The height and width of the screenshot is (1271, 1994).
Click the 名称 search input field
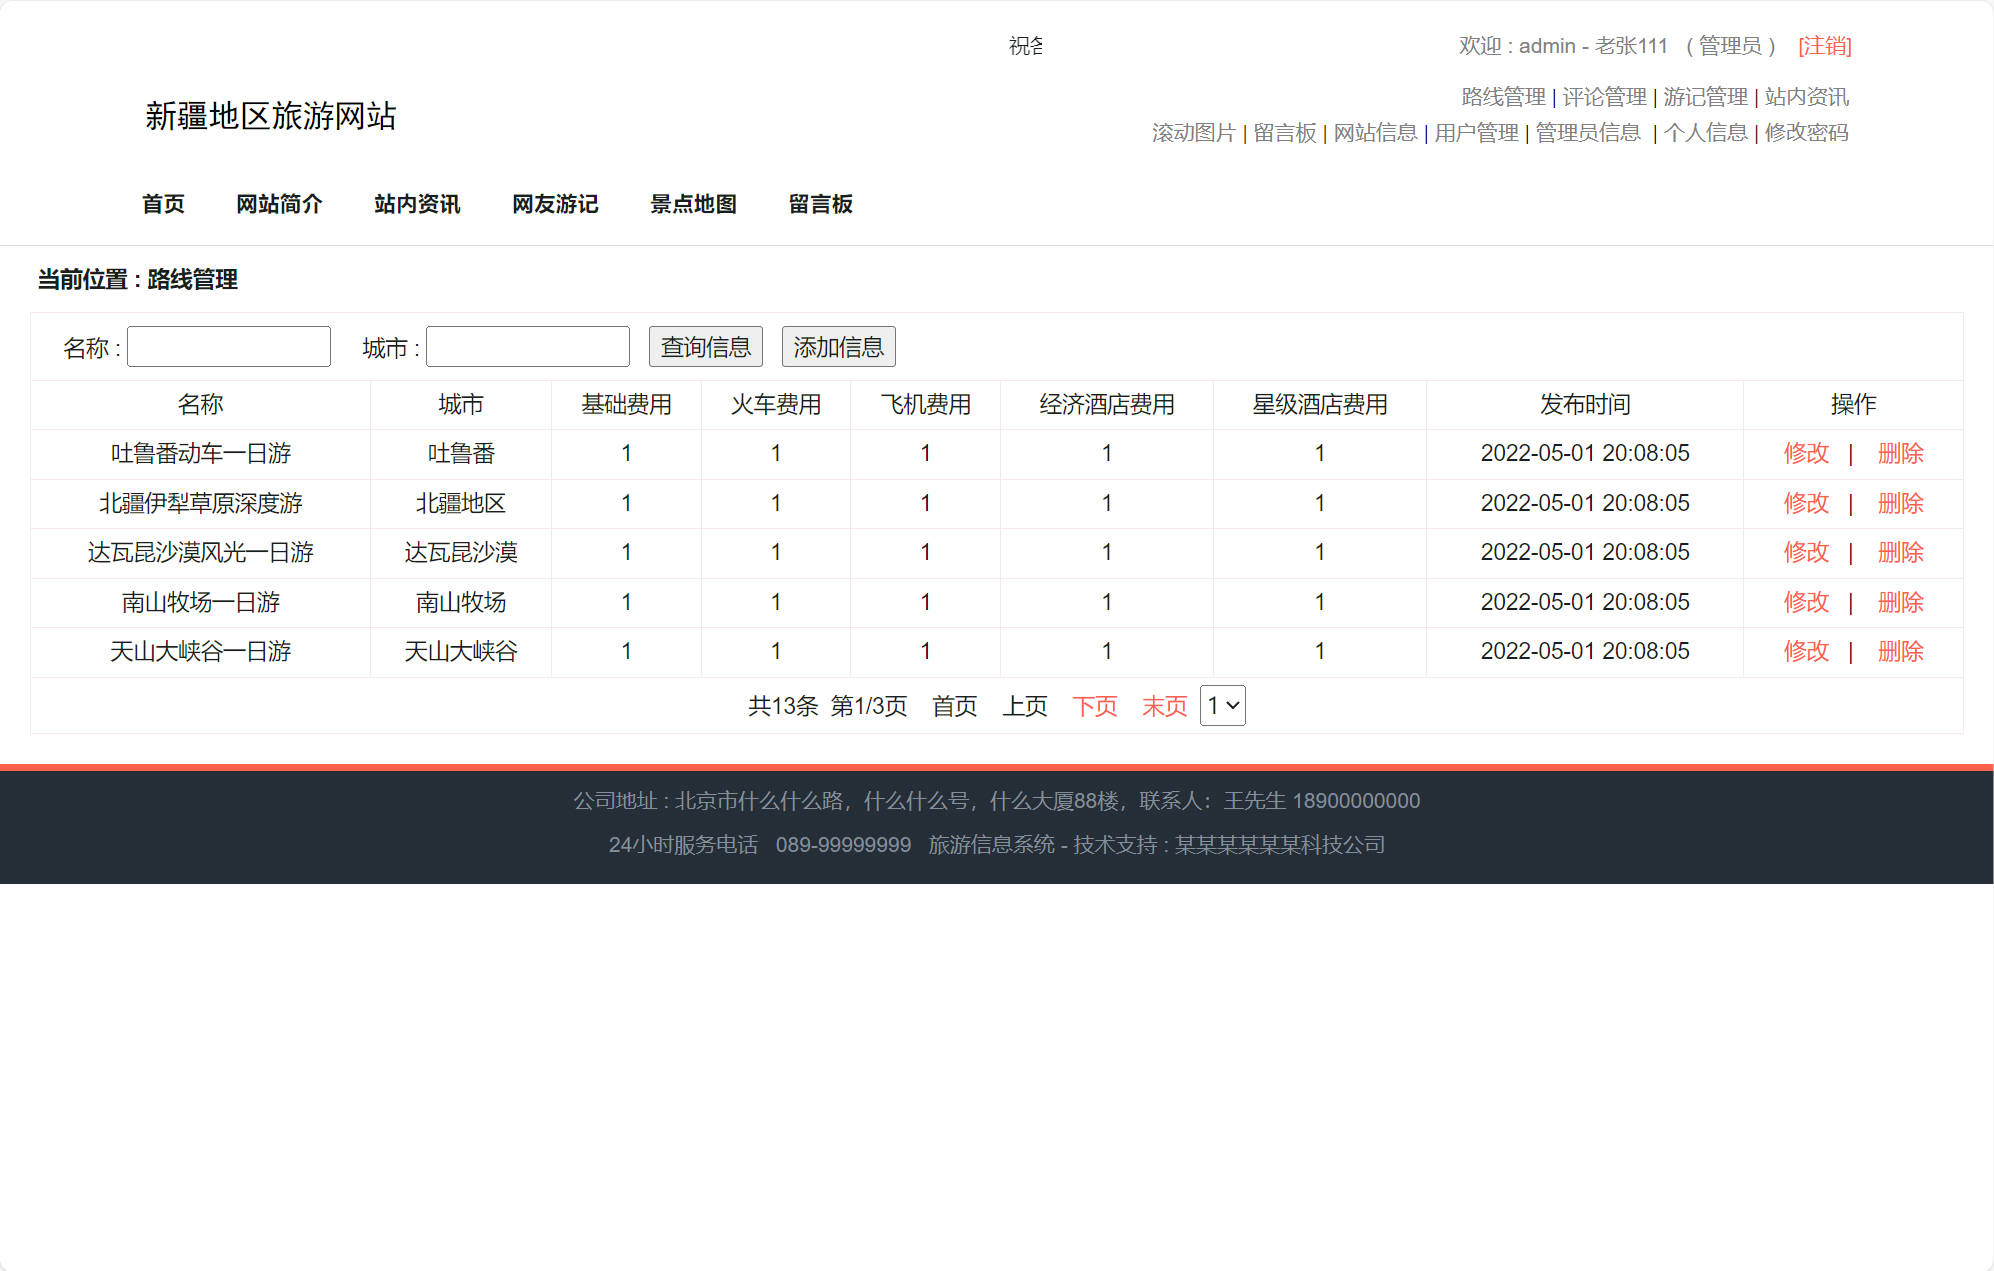point(229,346)
